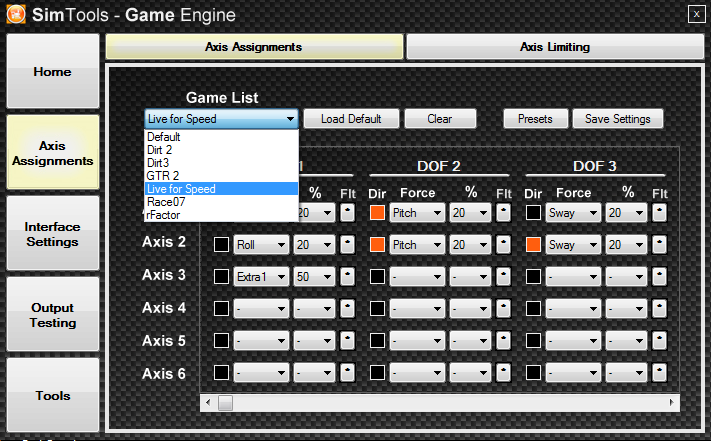The height and width of the screenshot is (441, 711).
Task: Open Axis 2 DOF 1 Roll force dropdown
Action: click(261, 245)
